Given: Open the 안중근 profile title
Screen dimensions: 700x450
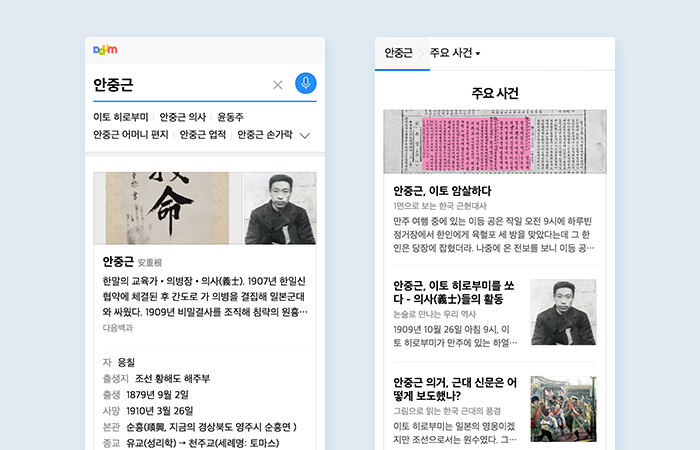Looking at the screenshot, I should (118, 261).
